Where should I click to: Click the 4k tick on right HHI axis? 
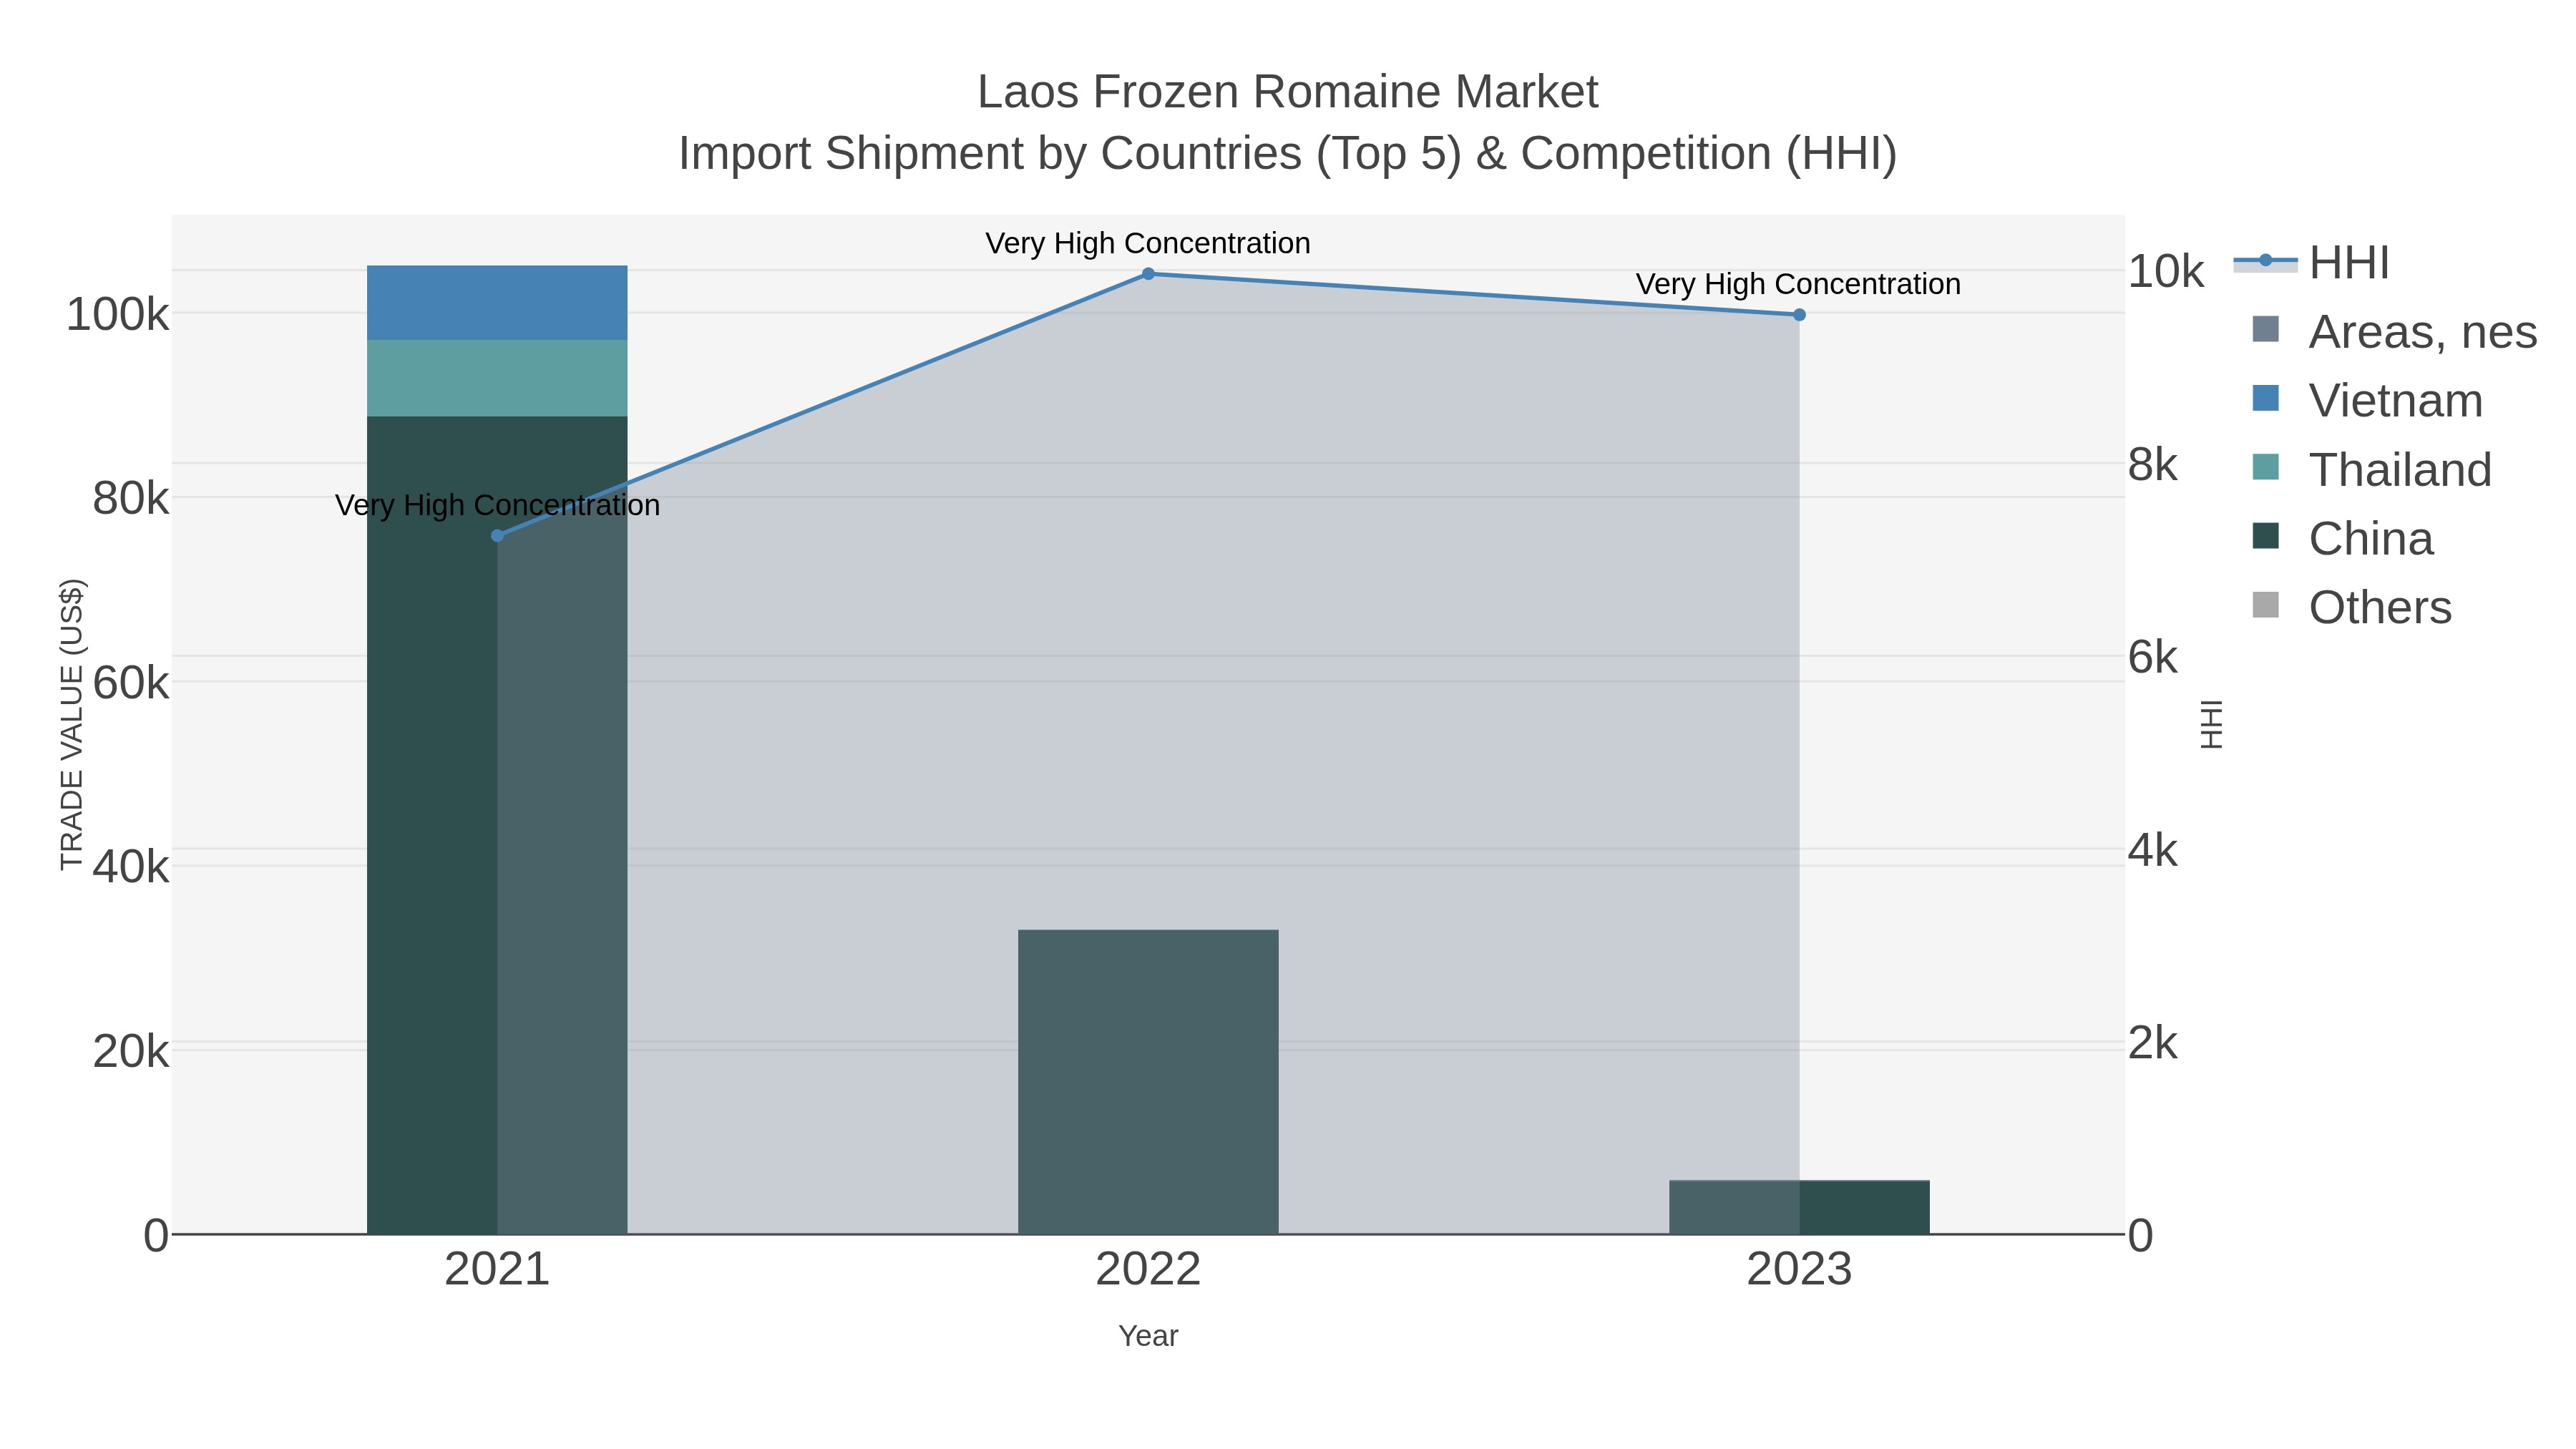pyautogui.click(x=2152, y=850)
